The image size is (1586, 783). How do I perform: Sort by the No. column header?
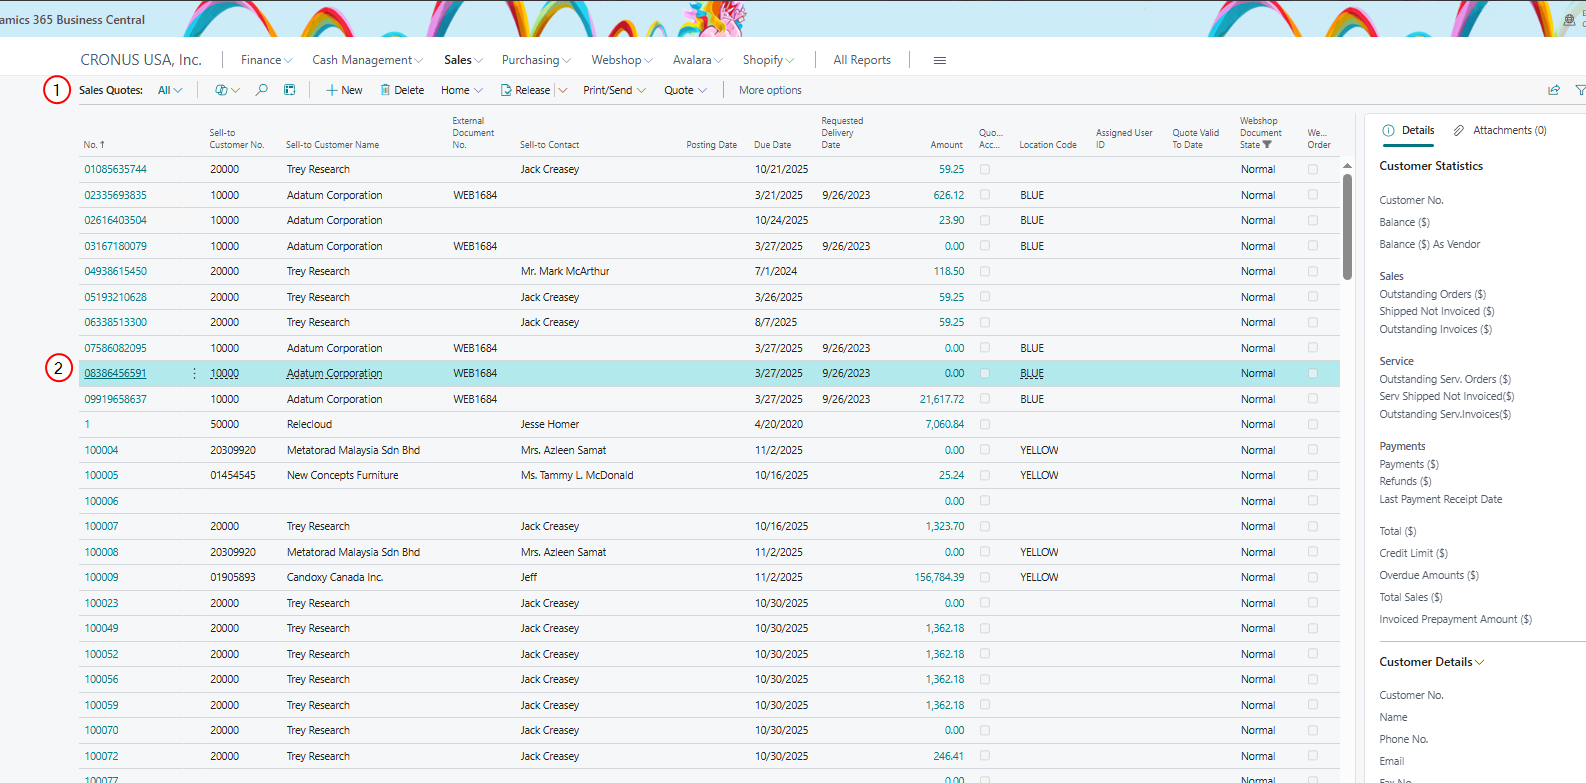click(x=94, y=145)
